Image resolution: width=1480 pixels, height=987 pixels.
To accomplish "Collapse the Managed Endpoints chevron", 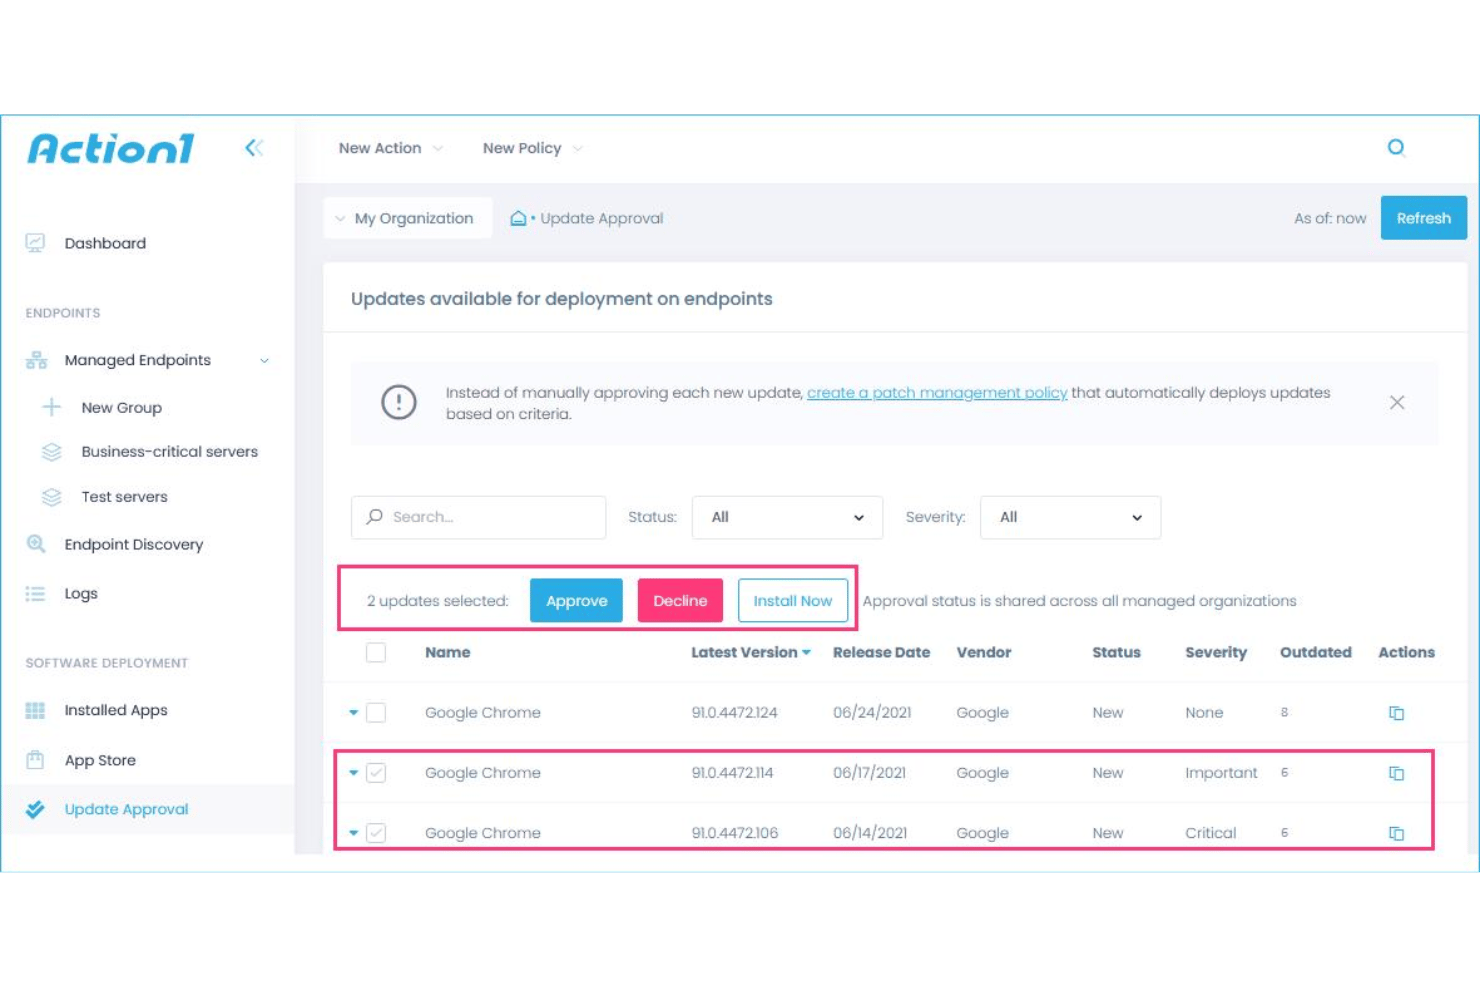I will [264, 360].
